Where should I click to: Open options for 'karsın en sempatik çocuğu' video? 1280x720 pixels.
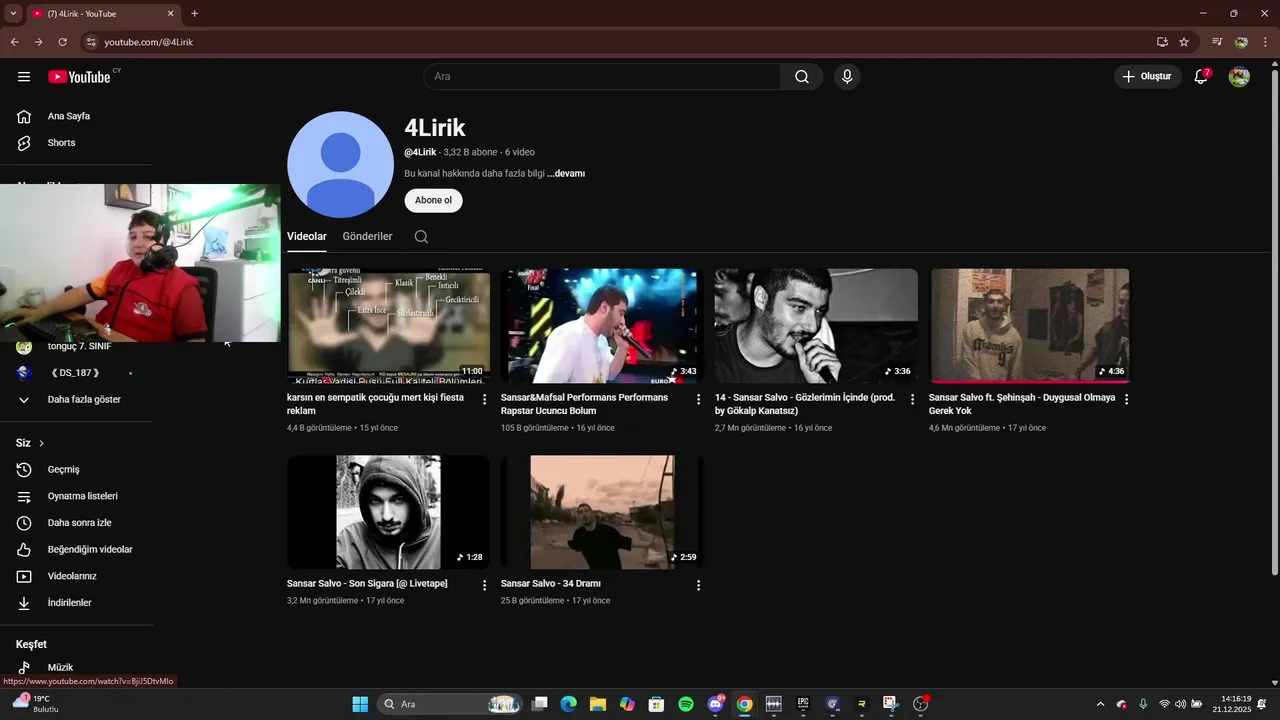coord(485,399)
